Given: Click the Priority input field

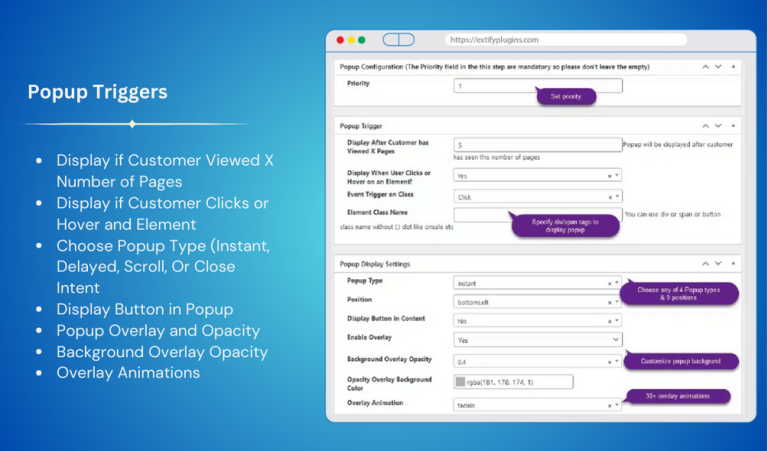Looking at the screenshot, I should tap(537, 86).
